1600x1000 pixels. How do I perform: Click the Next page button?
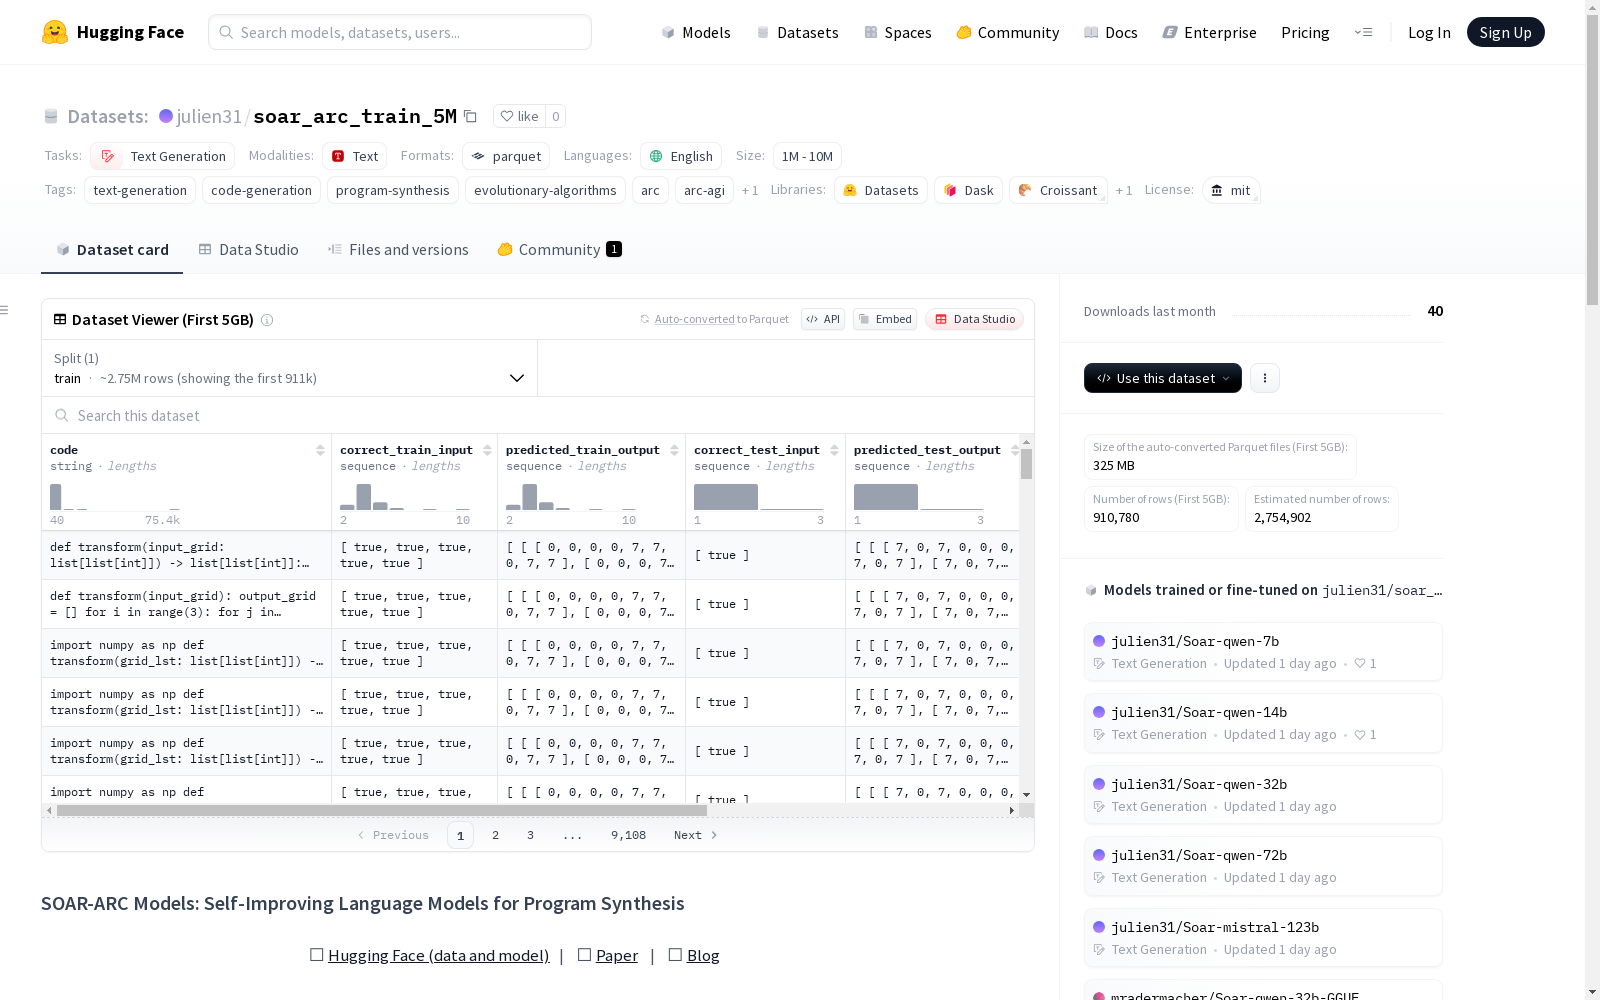pos(696,835)
